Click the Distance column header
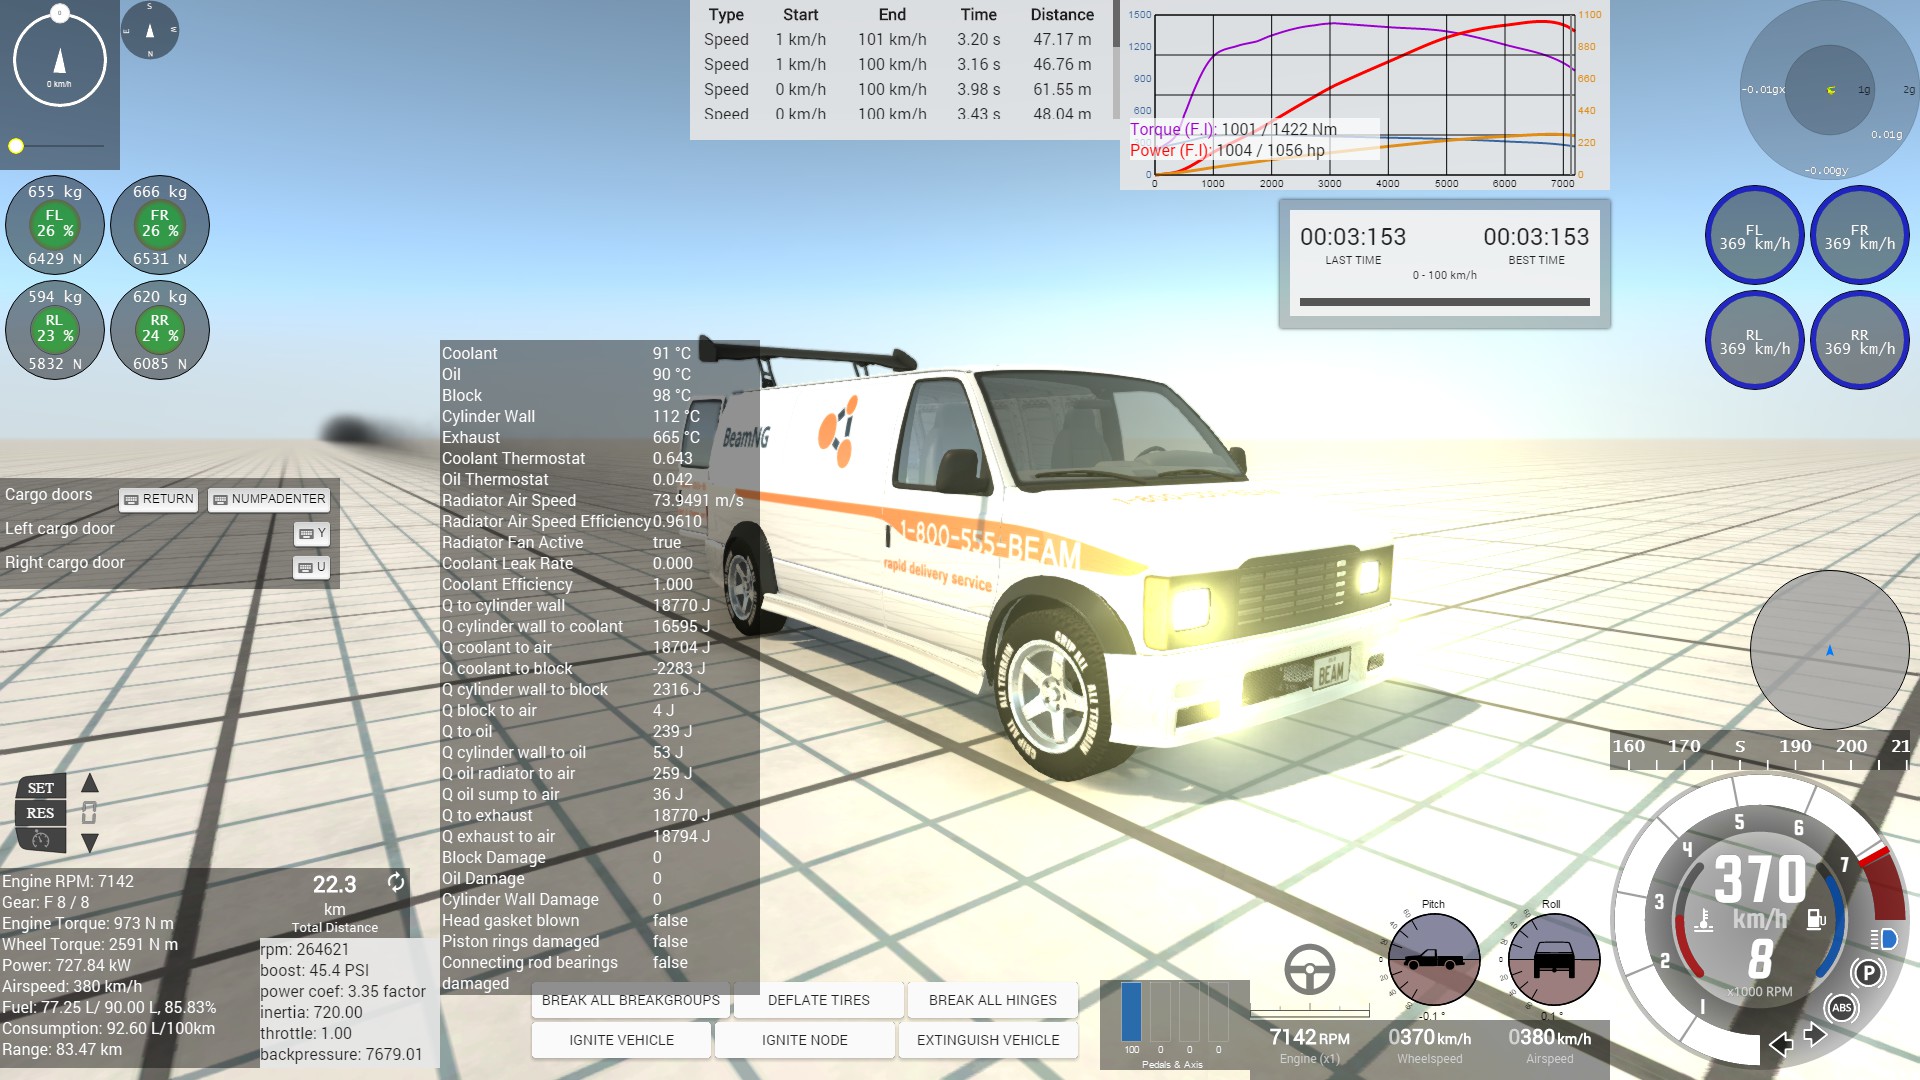Viewport: 1920px width, 1080px height. click(1062, 15)
